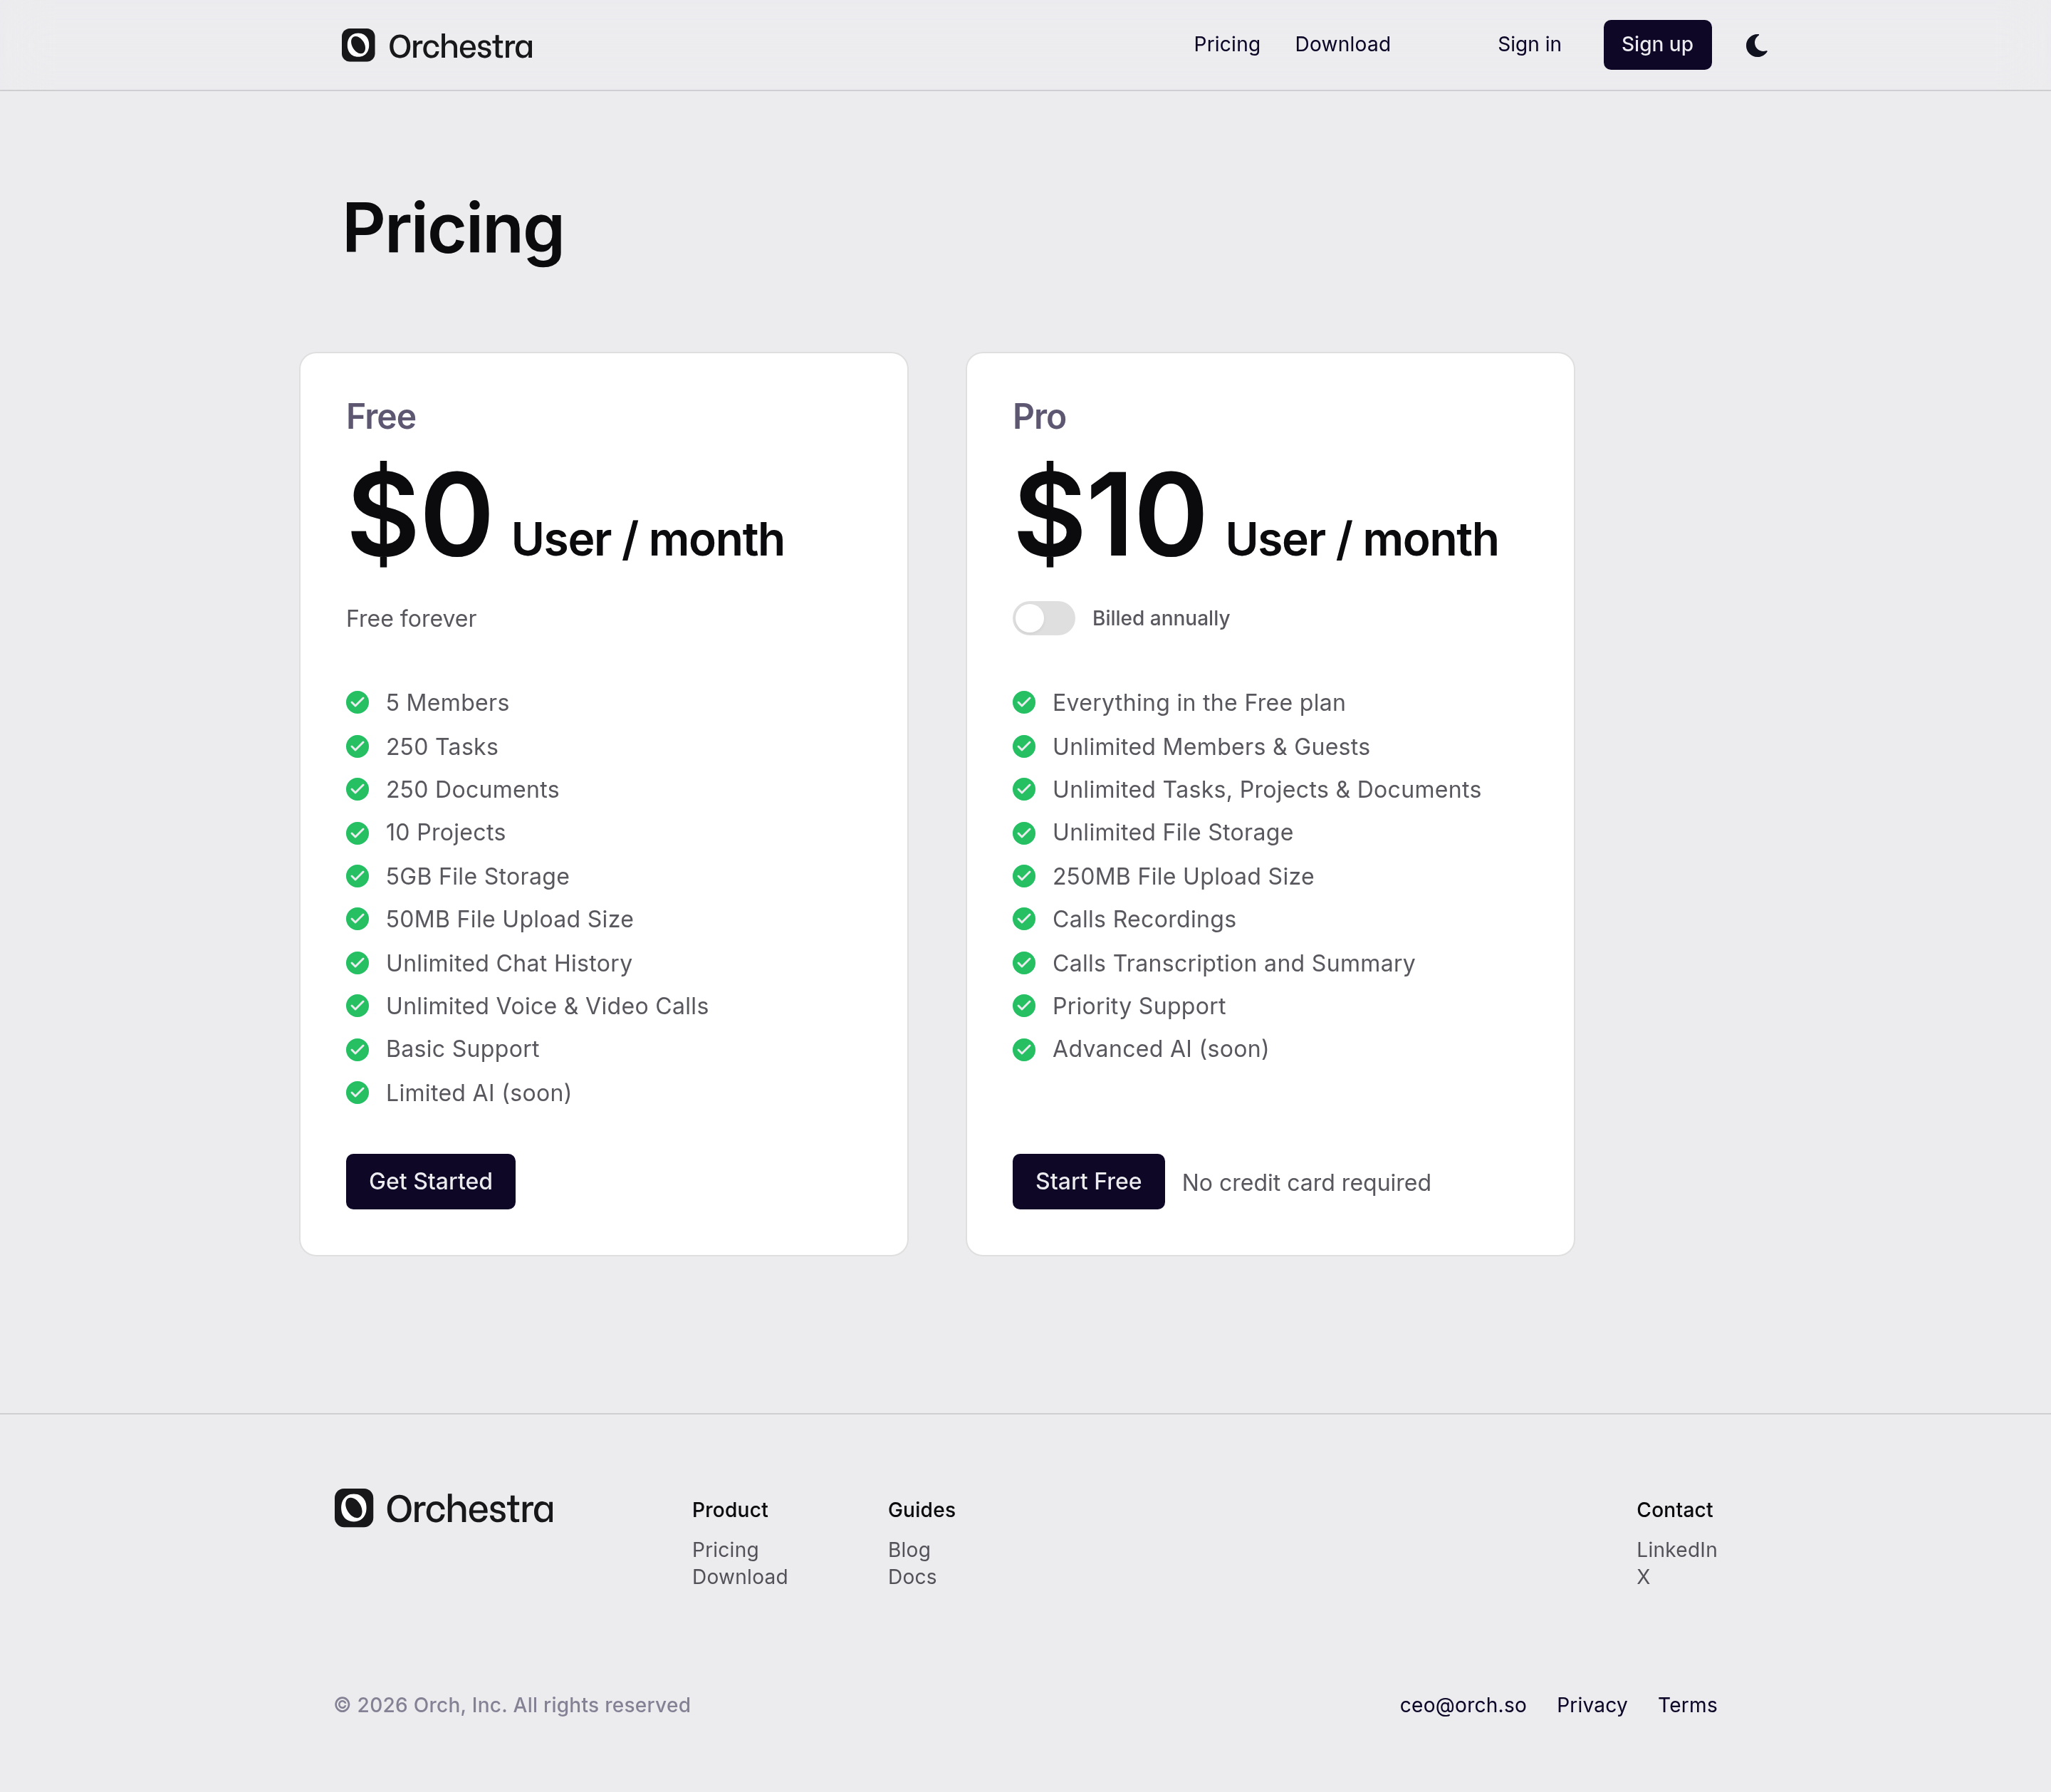Click the checkmark next to Limited AI (soon)

pyautogui.click(x=357, y=1093)
